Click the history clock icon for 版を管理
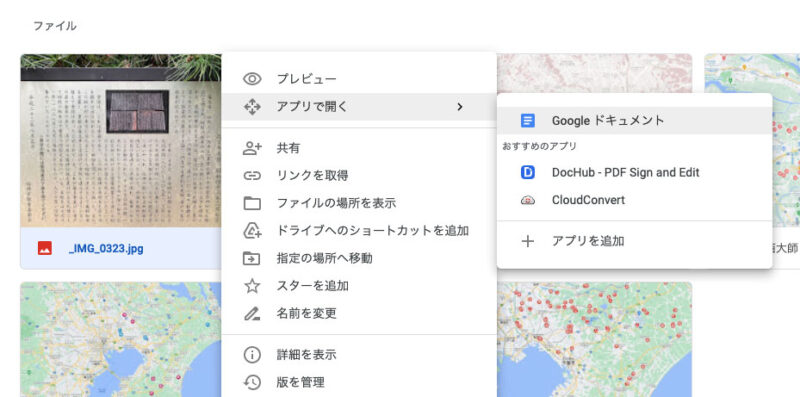800x397 pixels. (x=252, y=382)
